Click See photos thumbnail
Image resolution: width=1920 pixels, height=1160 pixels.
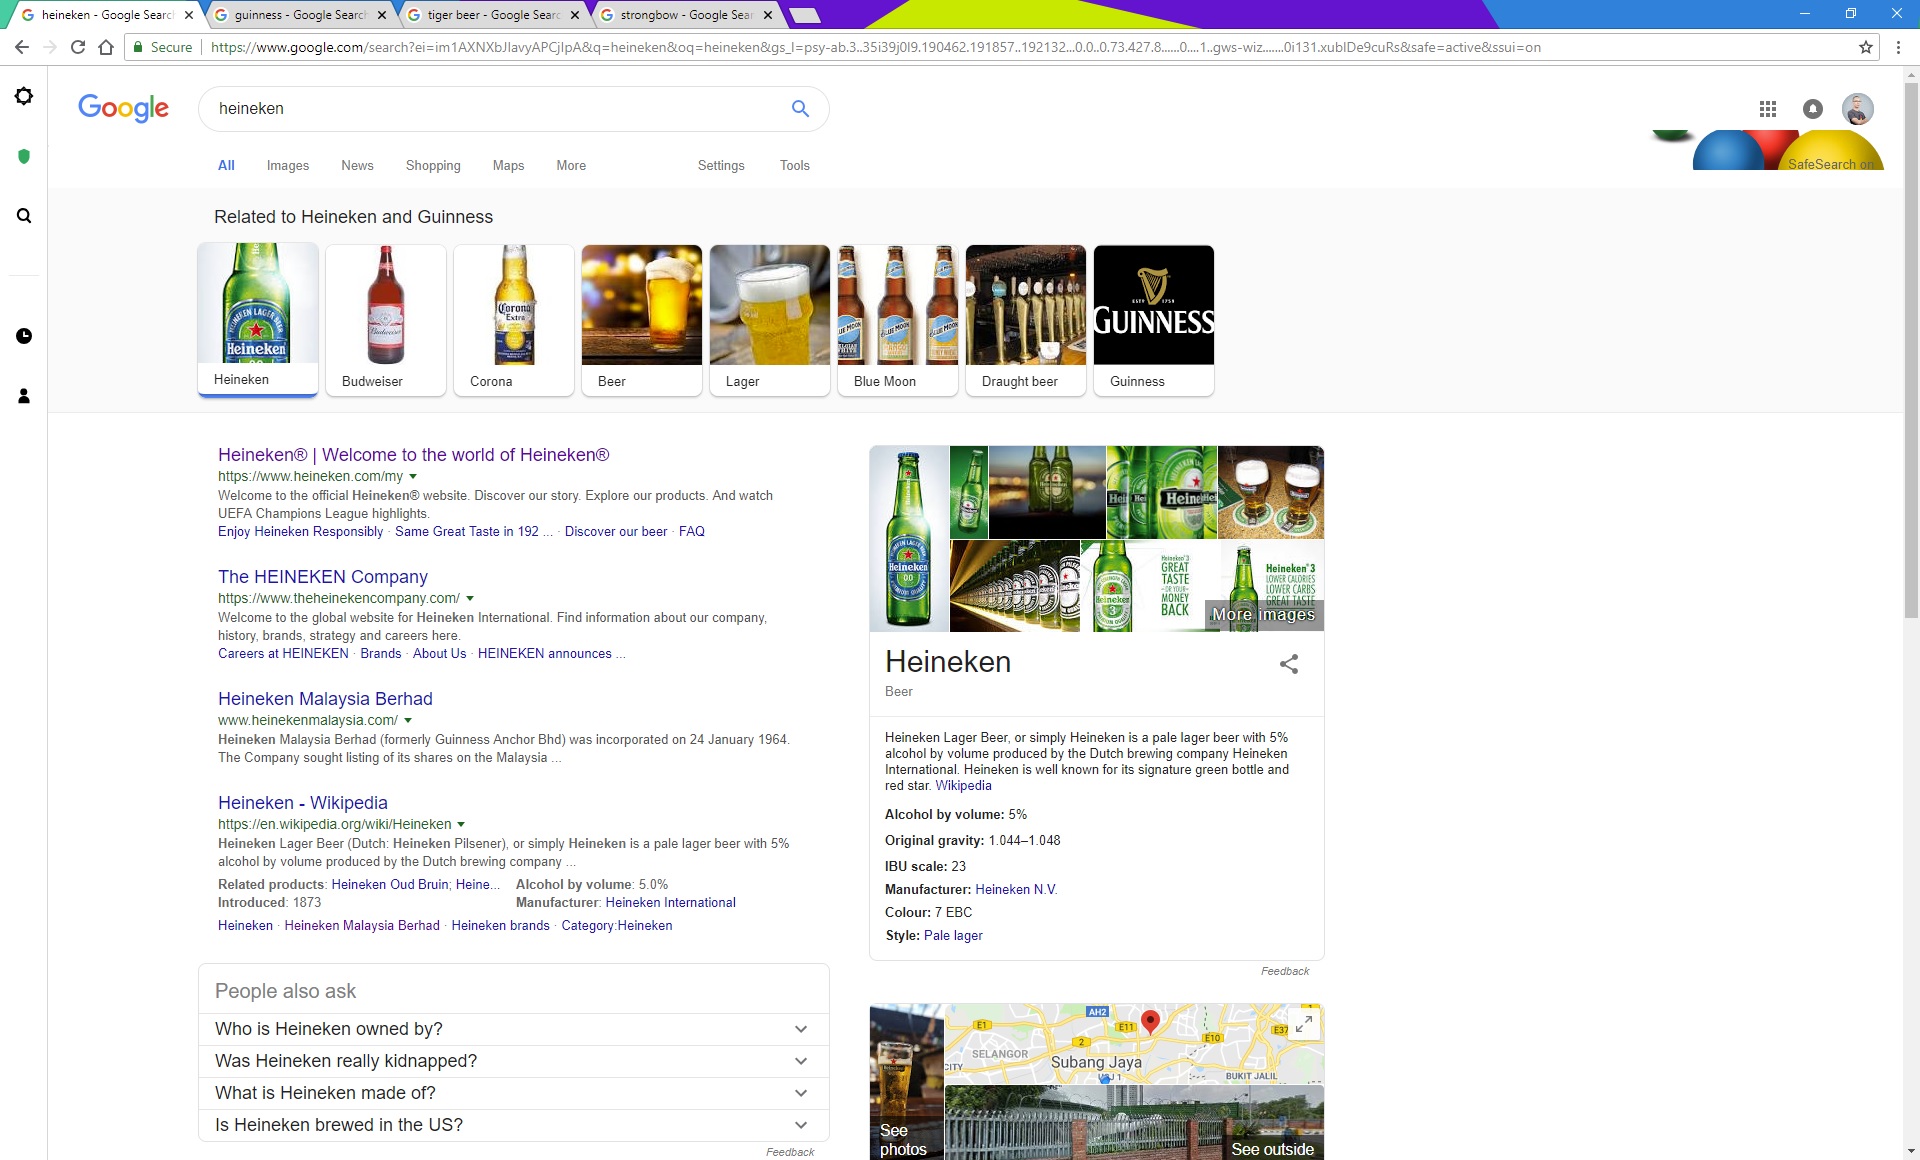click(x=906, y=1082)
